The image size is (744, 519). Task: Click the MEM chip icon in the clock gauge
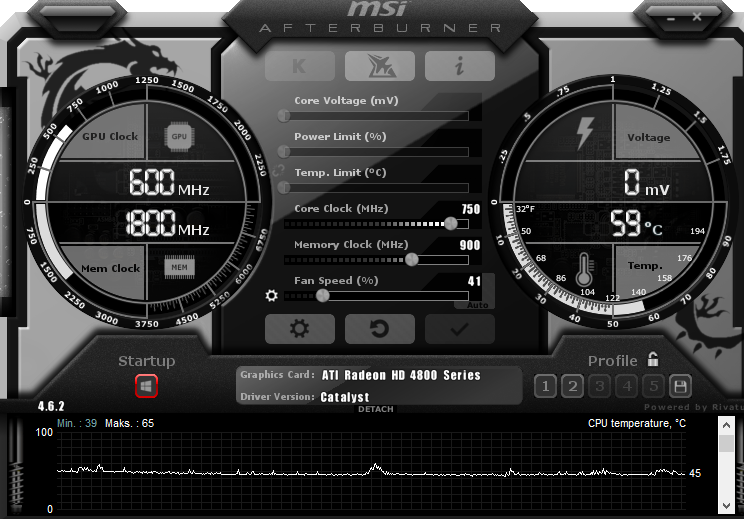pos(179,267)
